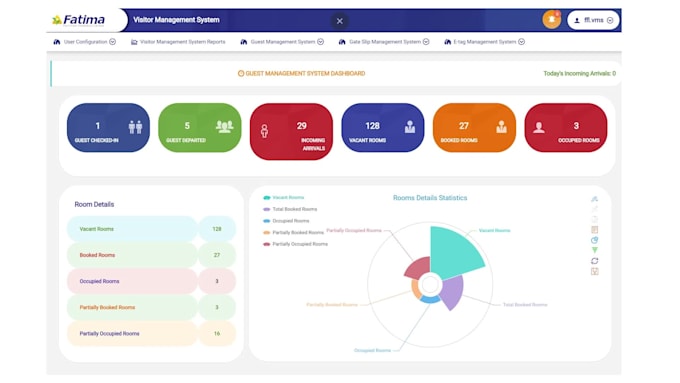Click the round X close icon in the header

point(340,21)
